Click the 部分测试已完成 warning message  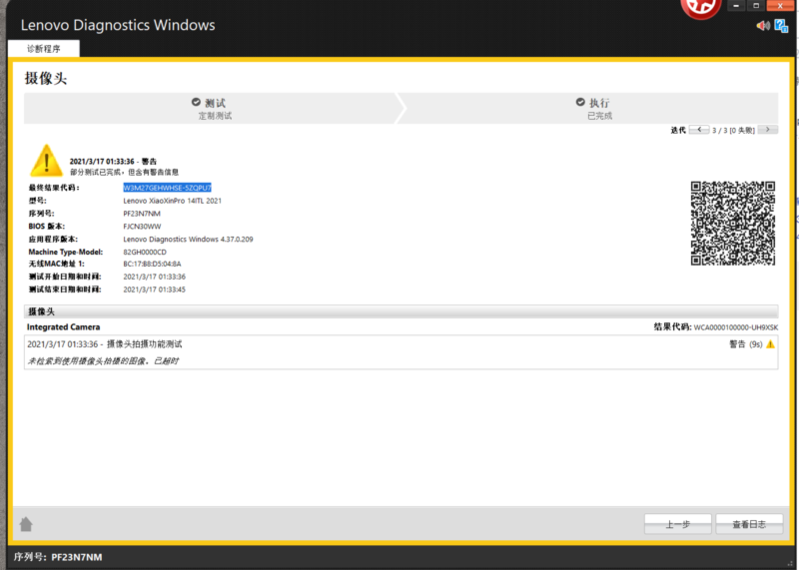click(124, 172)
